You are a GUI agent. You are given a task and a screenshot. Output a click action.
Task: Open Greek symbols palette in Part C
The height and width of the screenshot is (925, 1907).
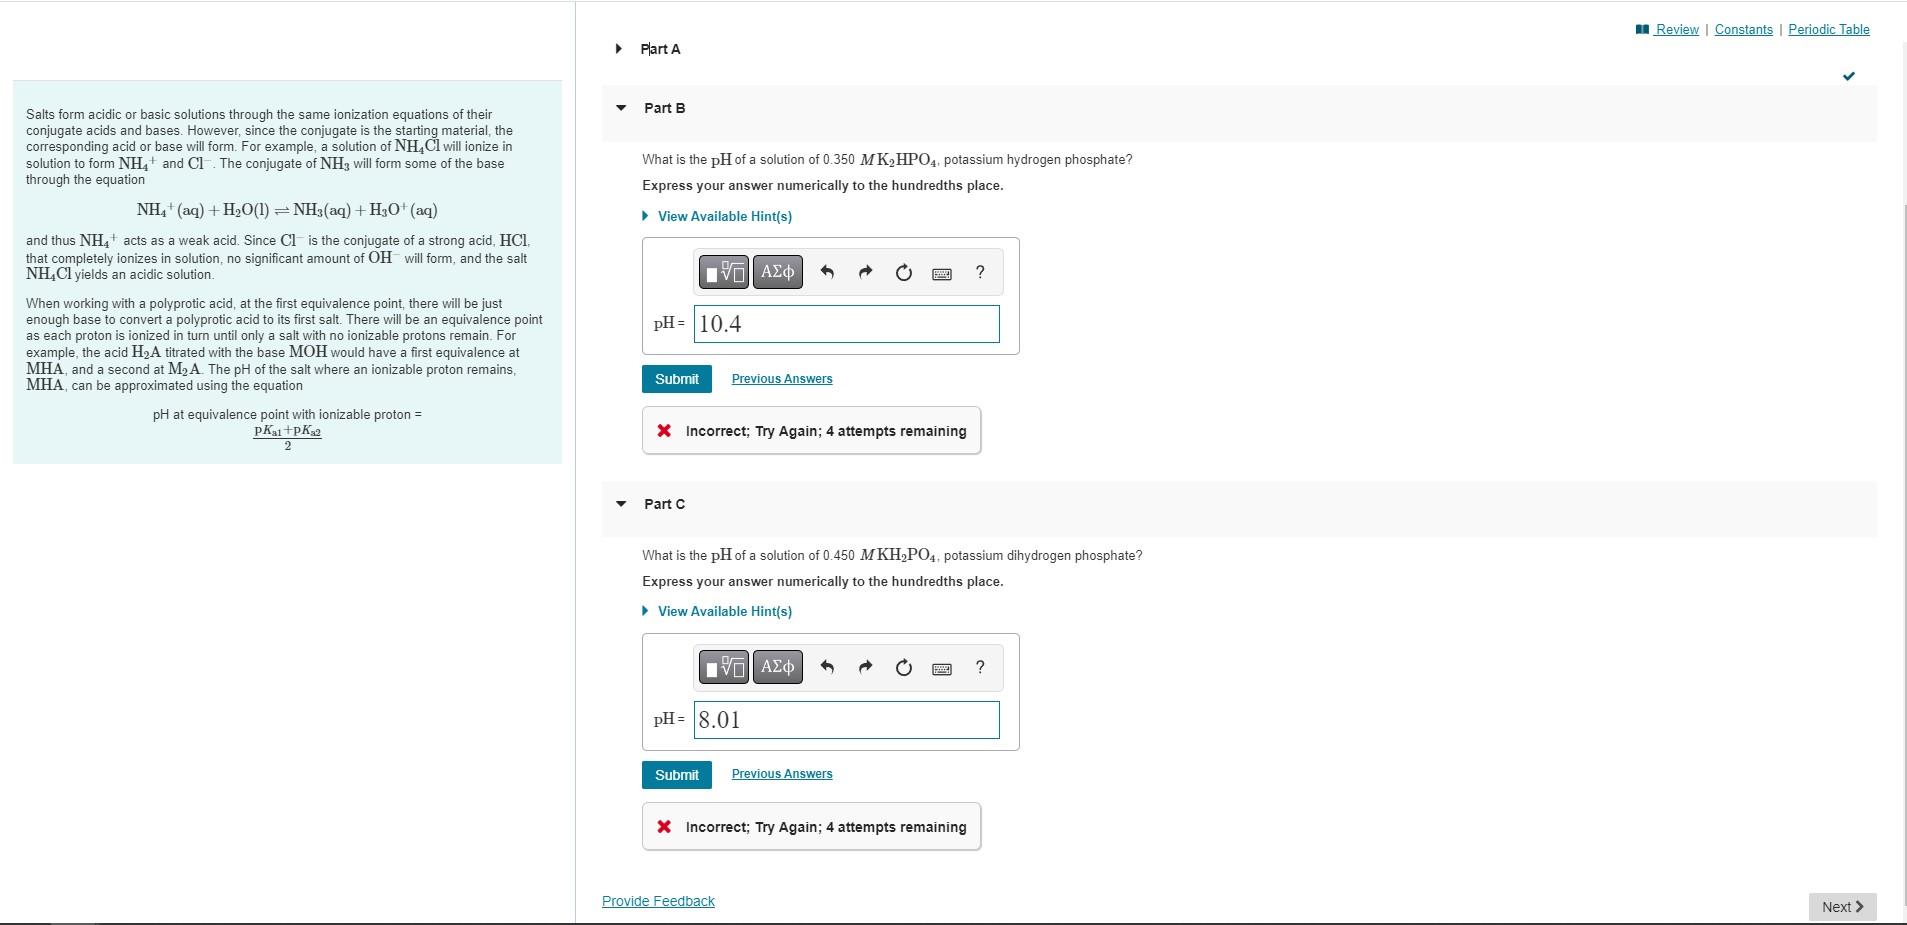tap(777, 667)
